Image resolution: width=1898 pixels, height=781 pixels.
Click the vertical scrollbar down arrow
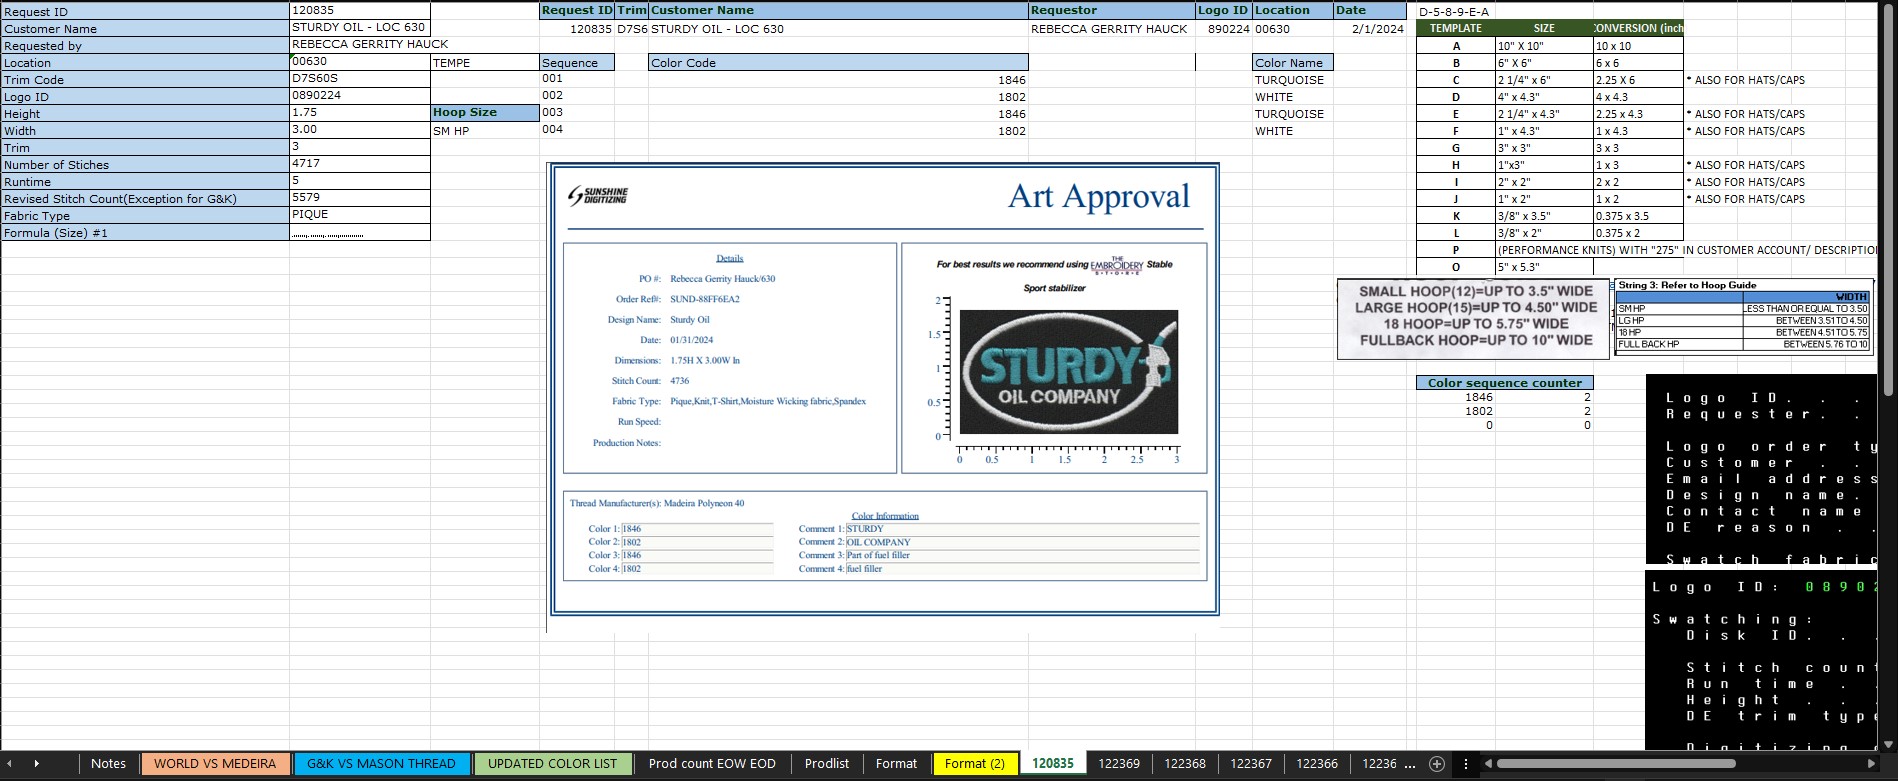(1888, 744)
